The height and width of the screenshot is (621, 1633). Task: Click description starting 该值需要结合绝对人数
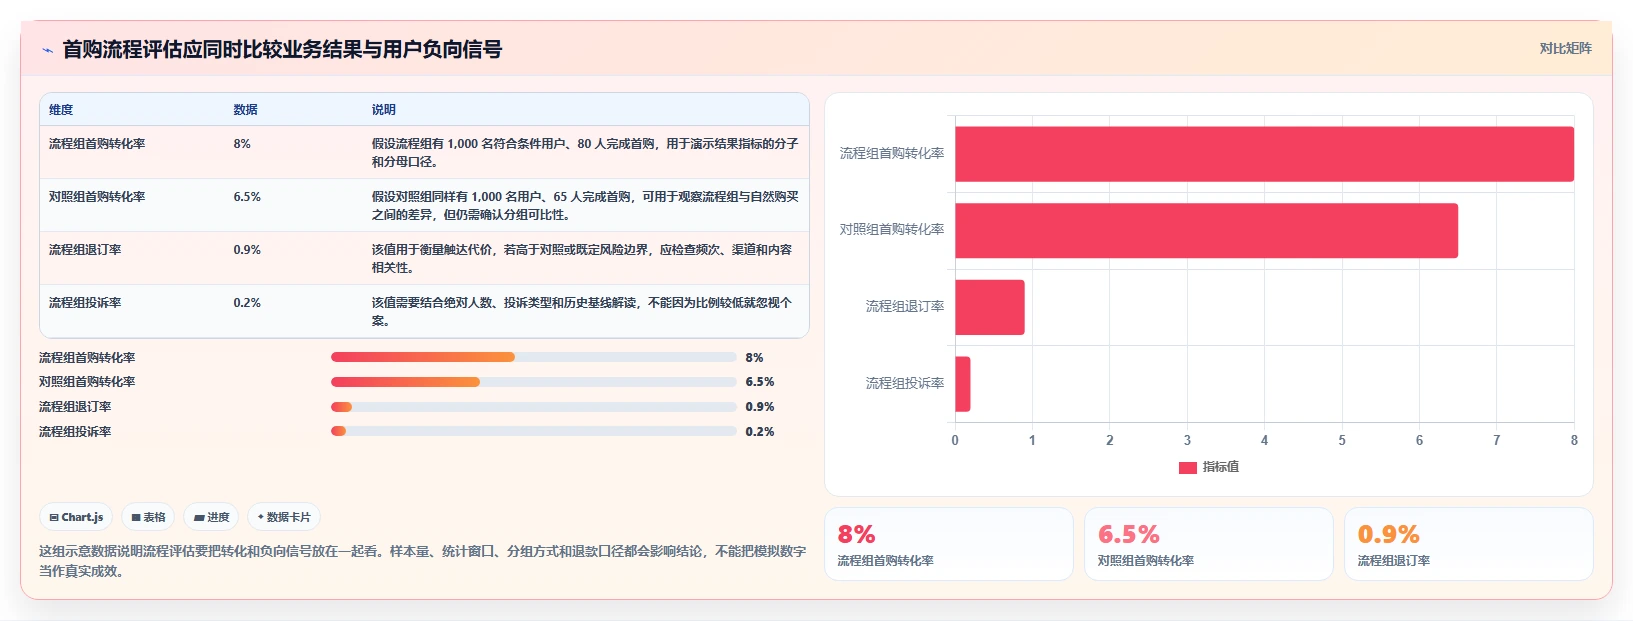[582, 312]
